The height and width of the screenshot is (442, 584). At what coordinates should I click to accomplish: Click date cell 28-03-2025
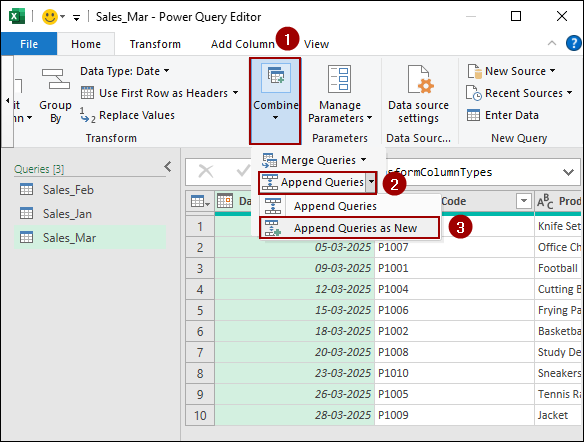click(295, 415)
